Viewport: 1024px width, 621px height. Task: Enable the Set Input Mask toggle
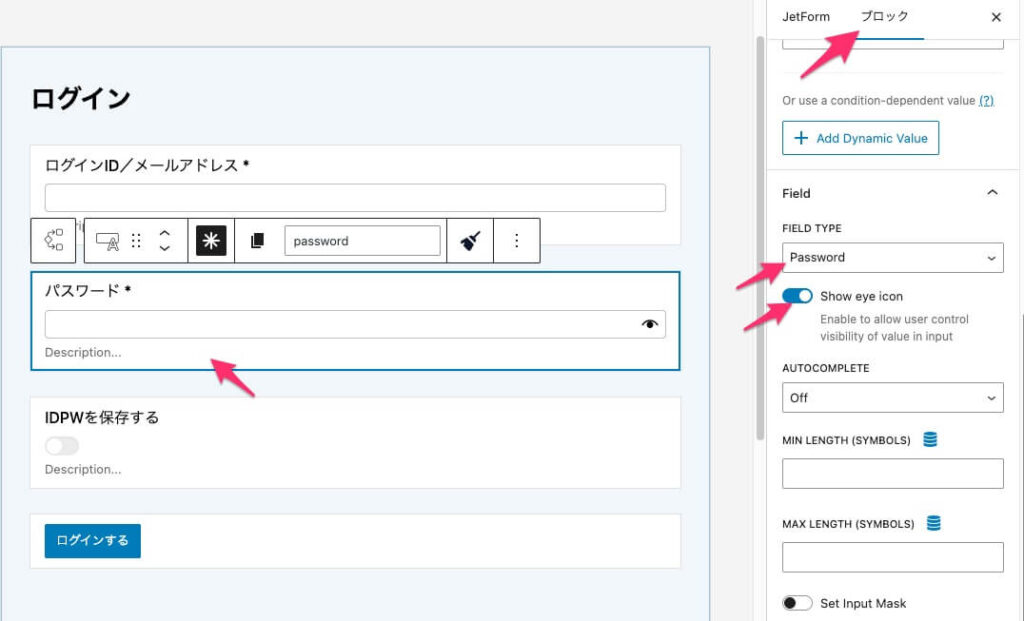[x=797, y=603]
